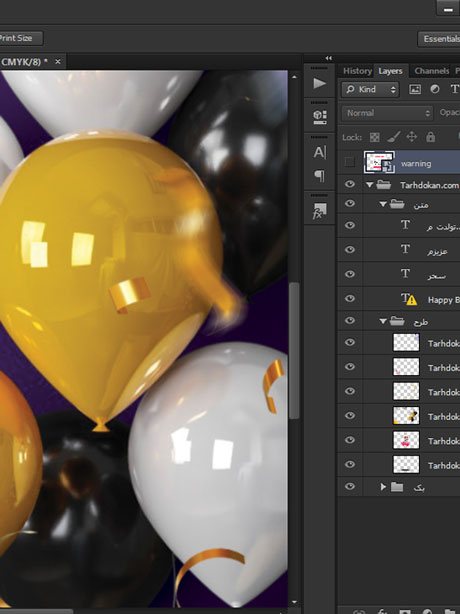Select the Layers tab
The width and height of the screenshot is (460, 614).
pyautogui.click(x=390, y=71)
